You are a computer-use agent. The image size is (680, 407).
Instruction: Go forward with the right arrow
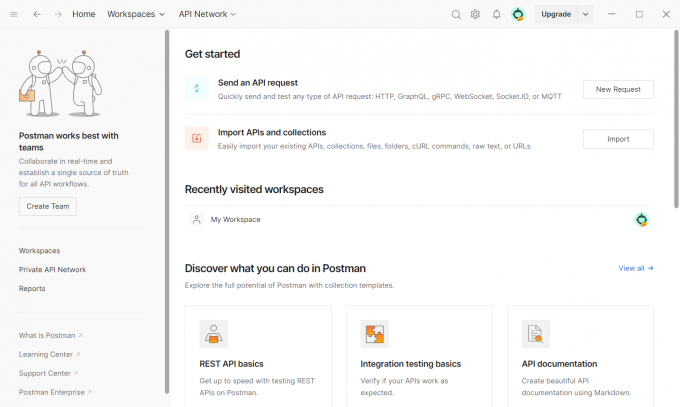pos(58,14)
